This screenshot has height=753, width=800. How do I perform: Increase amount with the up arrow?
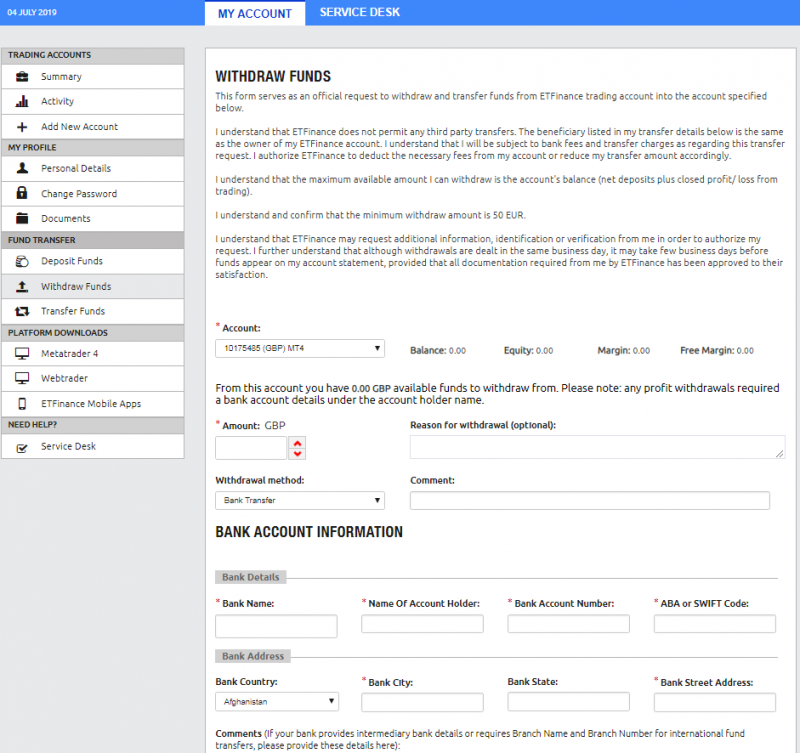[297, 443]
